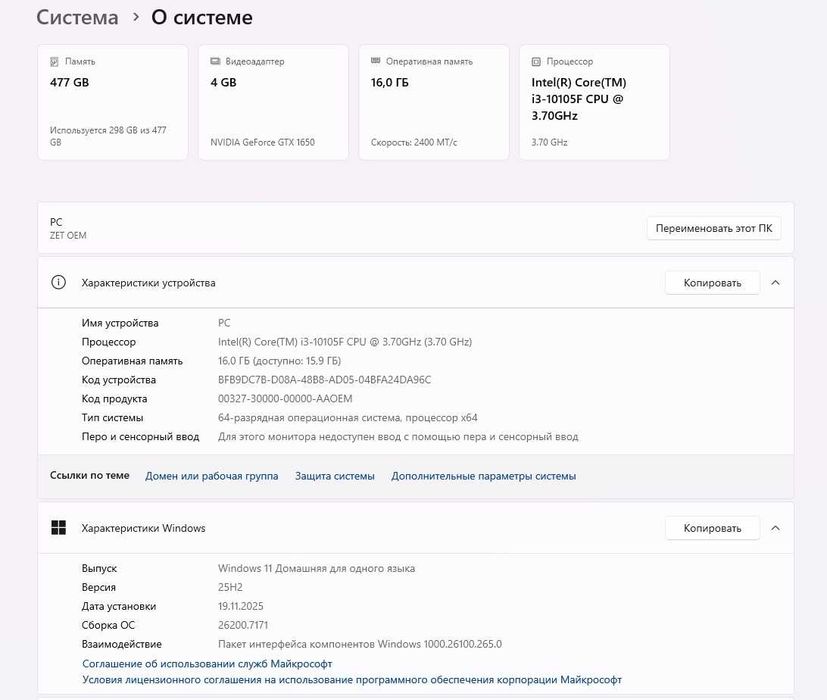The width and height of the screenshot is (827, 700).
Task: Click the Сборка ОС value 26200.7171
Action: pyautogui.click(x=243, y=625)
